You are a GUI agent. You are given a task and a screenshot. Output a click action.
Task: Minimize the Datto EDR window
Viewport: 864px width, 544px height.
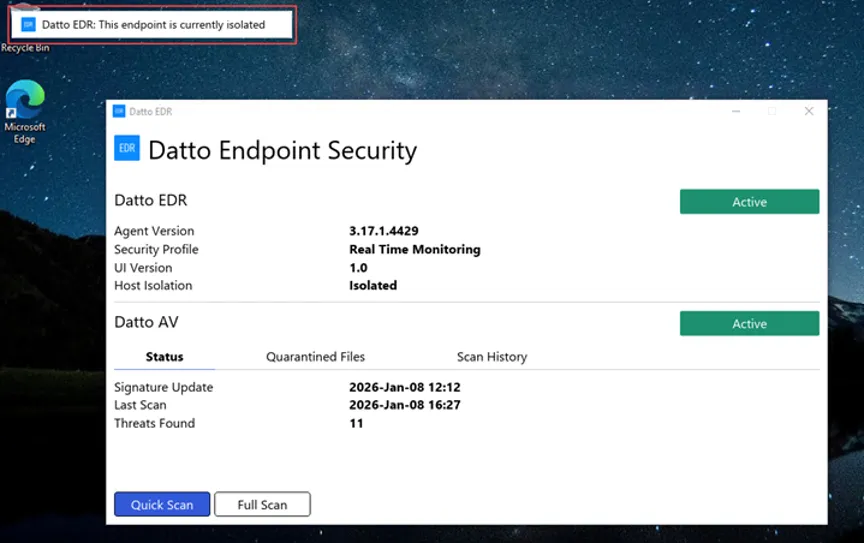tap(735, 111)
